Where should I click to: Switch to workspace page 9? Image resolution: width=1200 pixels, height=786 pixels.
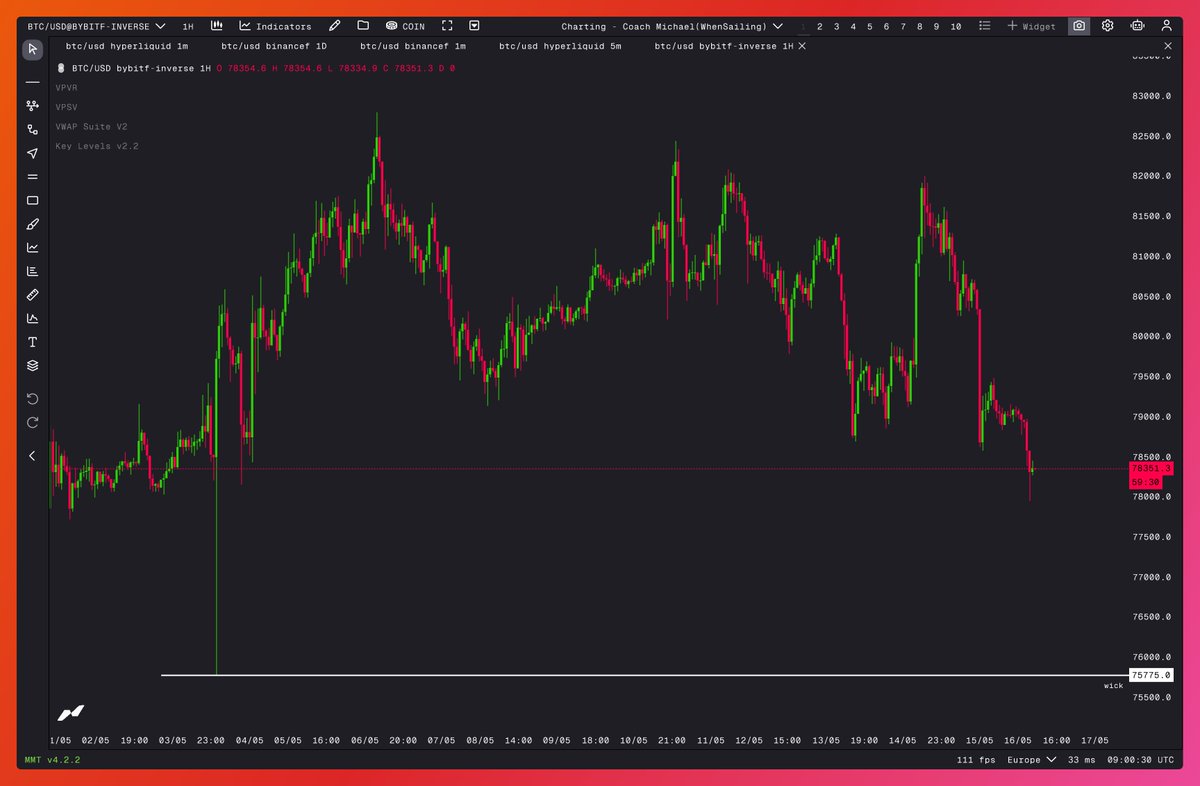[936, 26]
